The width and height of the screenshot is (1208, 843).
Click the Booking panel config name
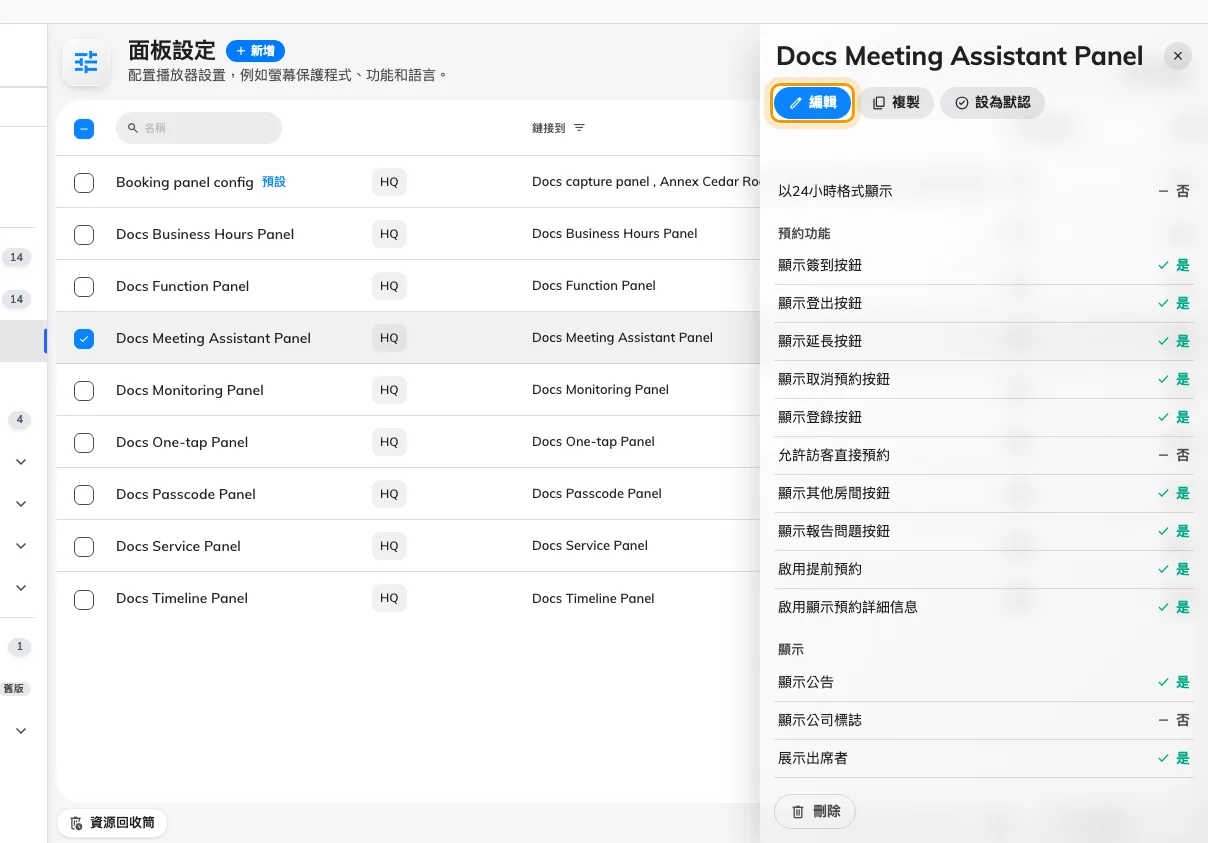pos(185,182)
